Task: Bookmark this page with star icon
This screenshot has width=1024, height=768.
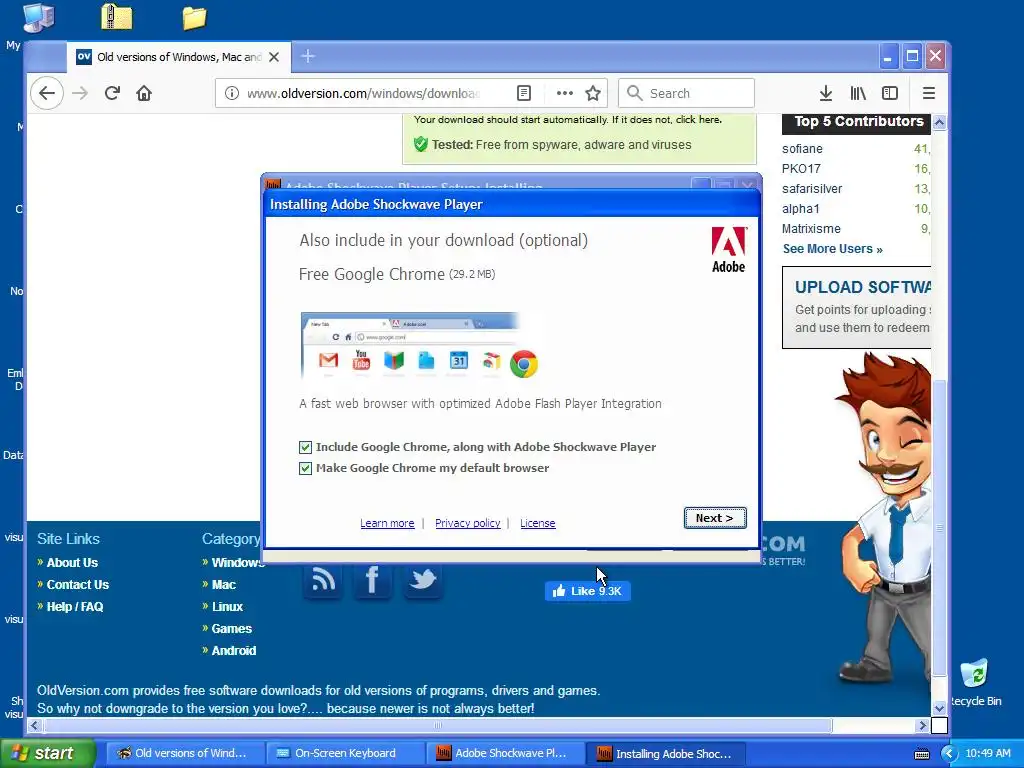Action: point(593,93)
